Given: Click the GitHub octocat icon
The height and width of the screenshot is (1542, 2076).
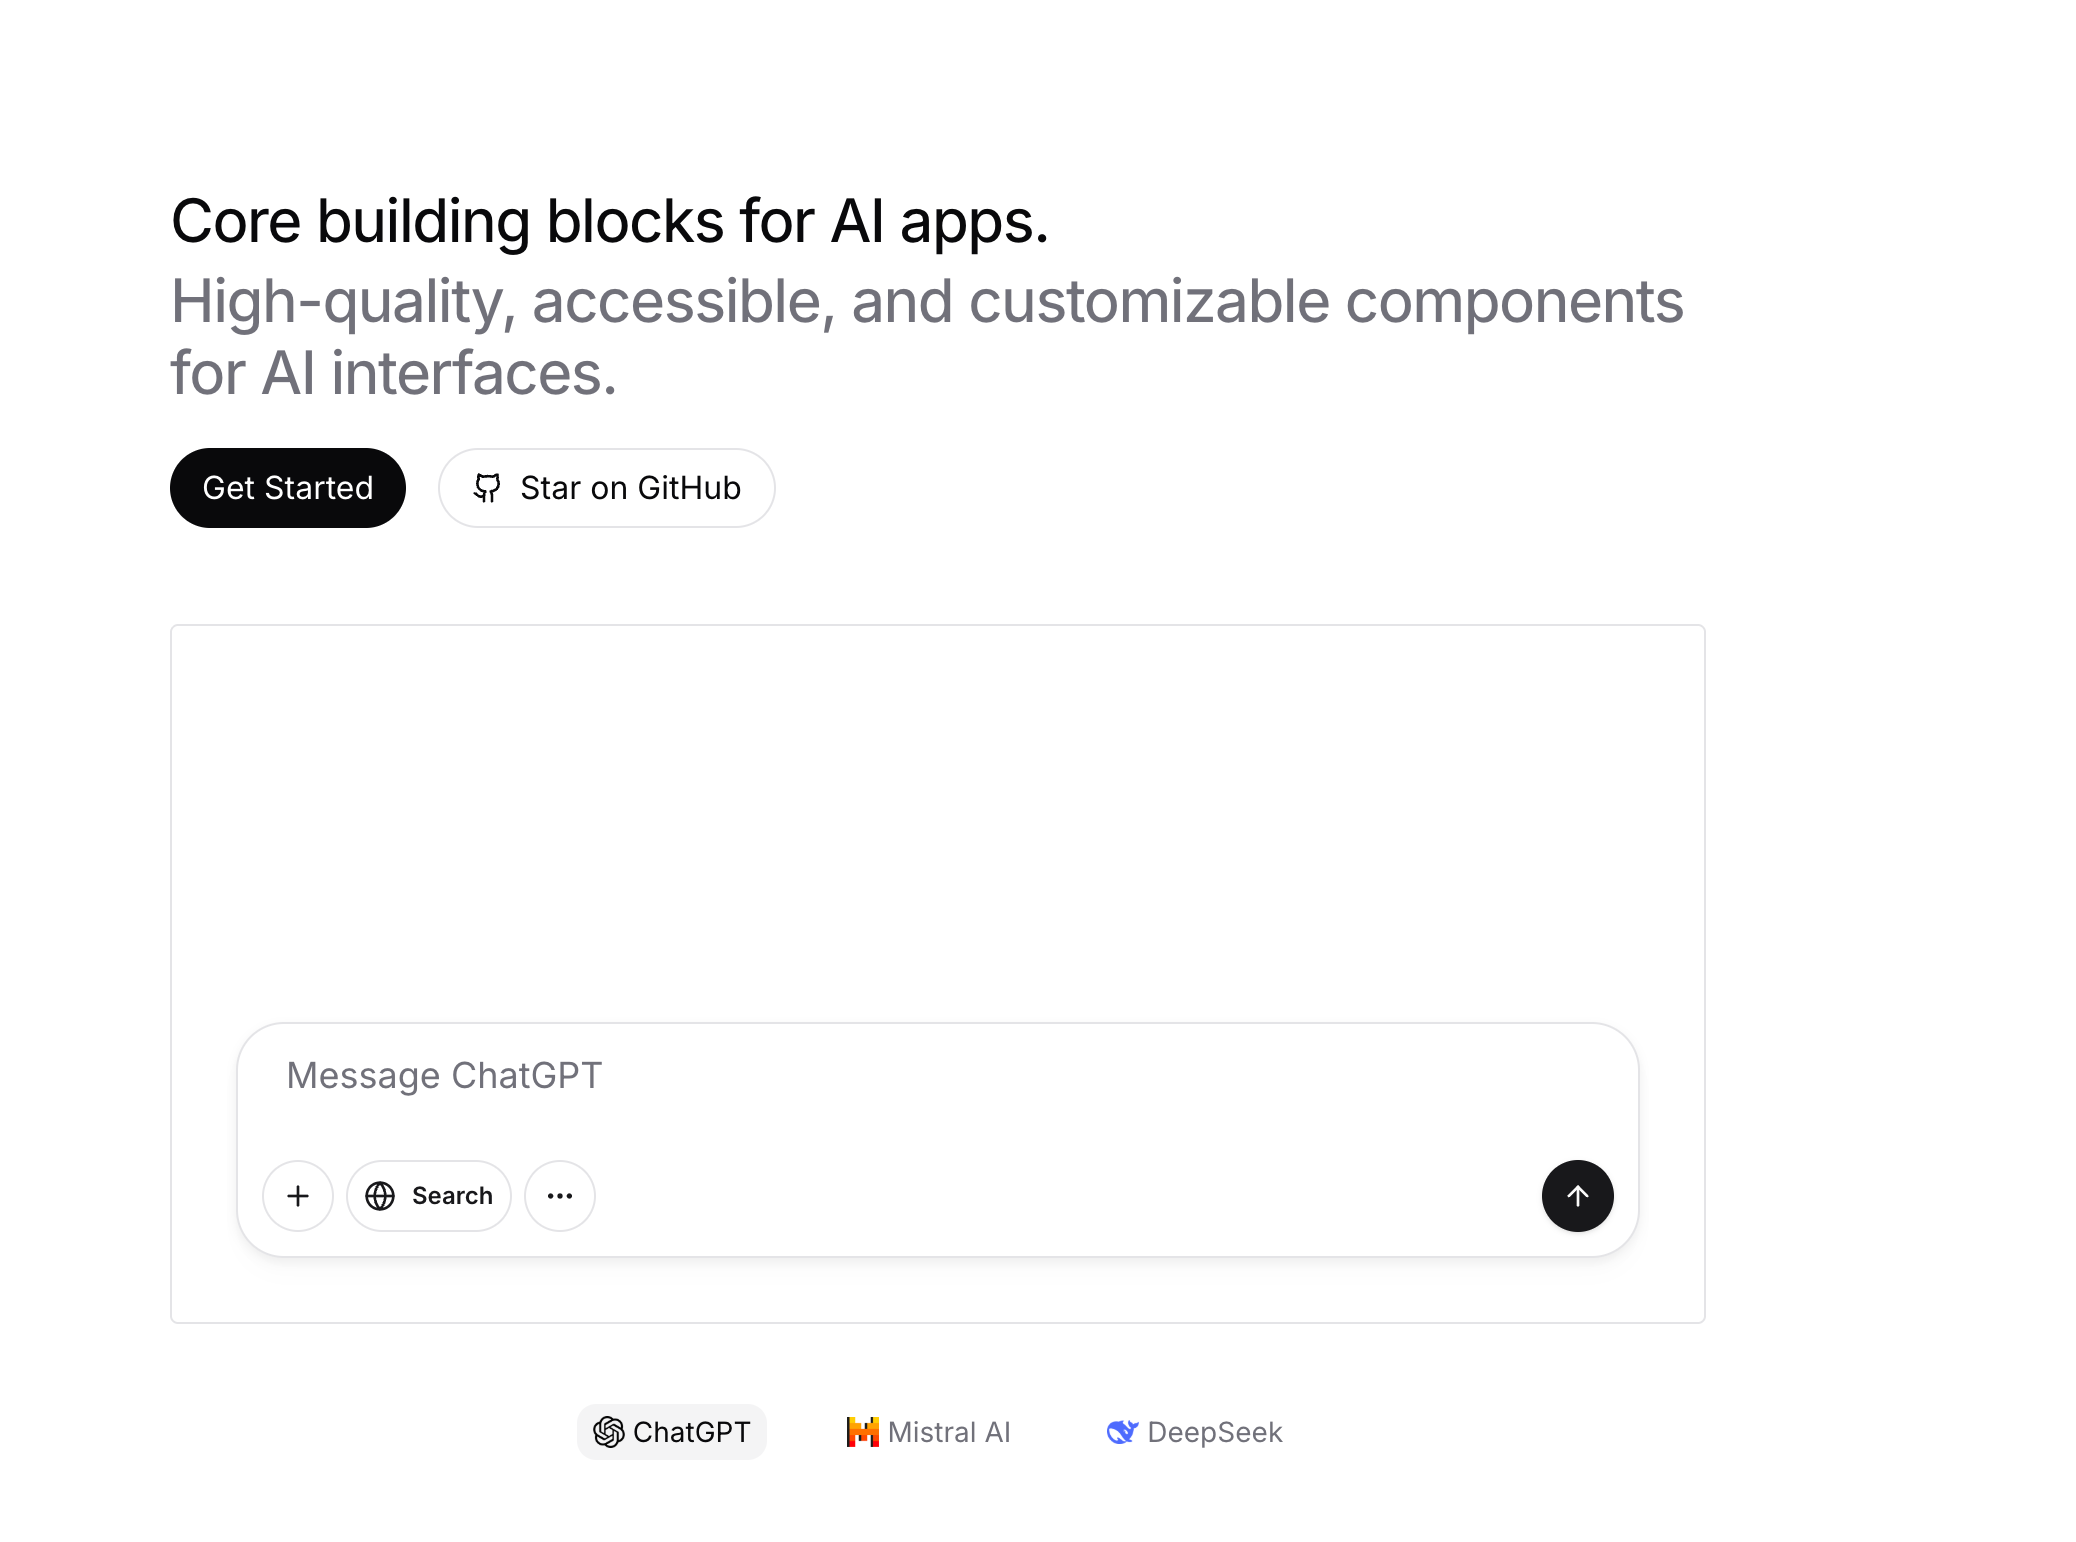Looking at the screenshot, I should click(487, 488).
